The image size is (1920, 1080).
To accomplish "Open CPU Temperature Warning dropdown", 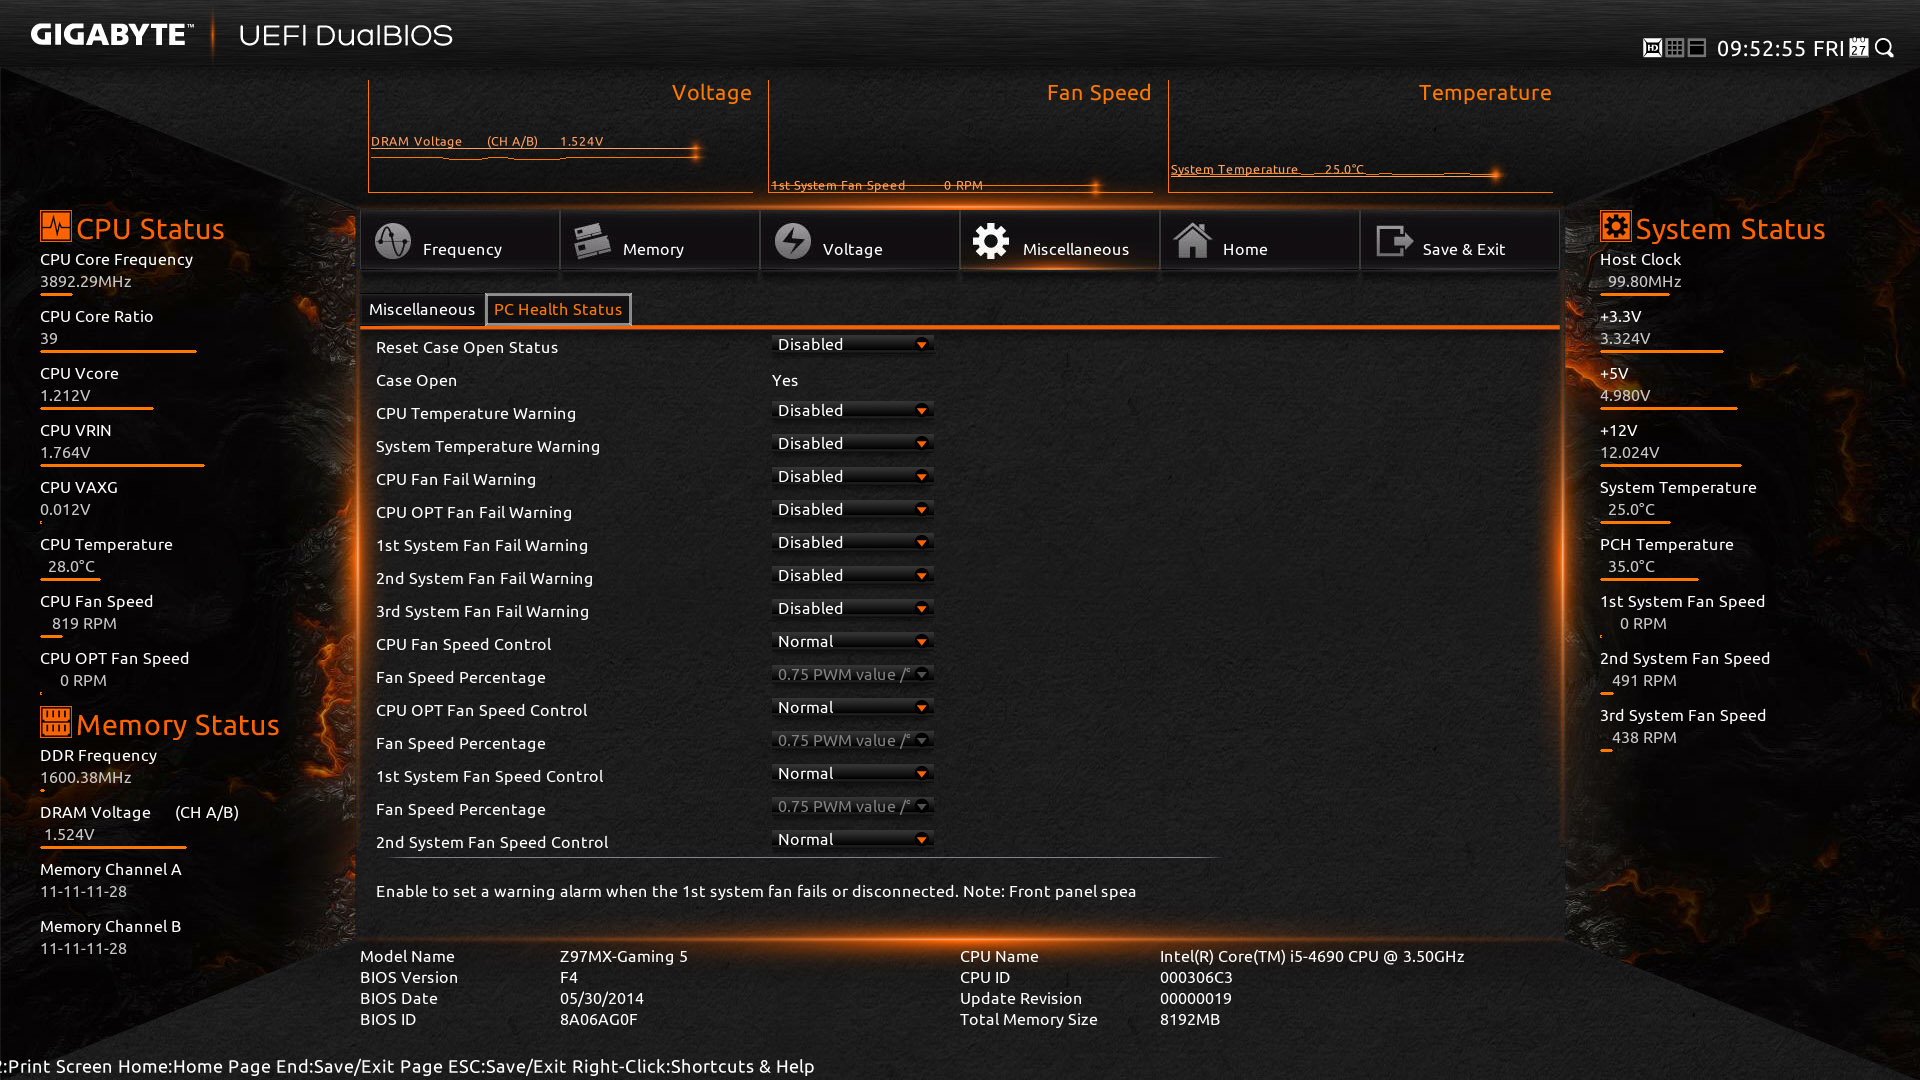I will (853, 411).
